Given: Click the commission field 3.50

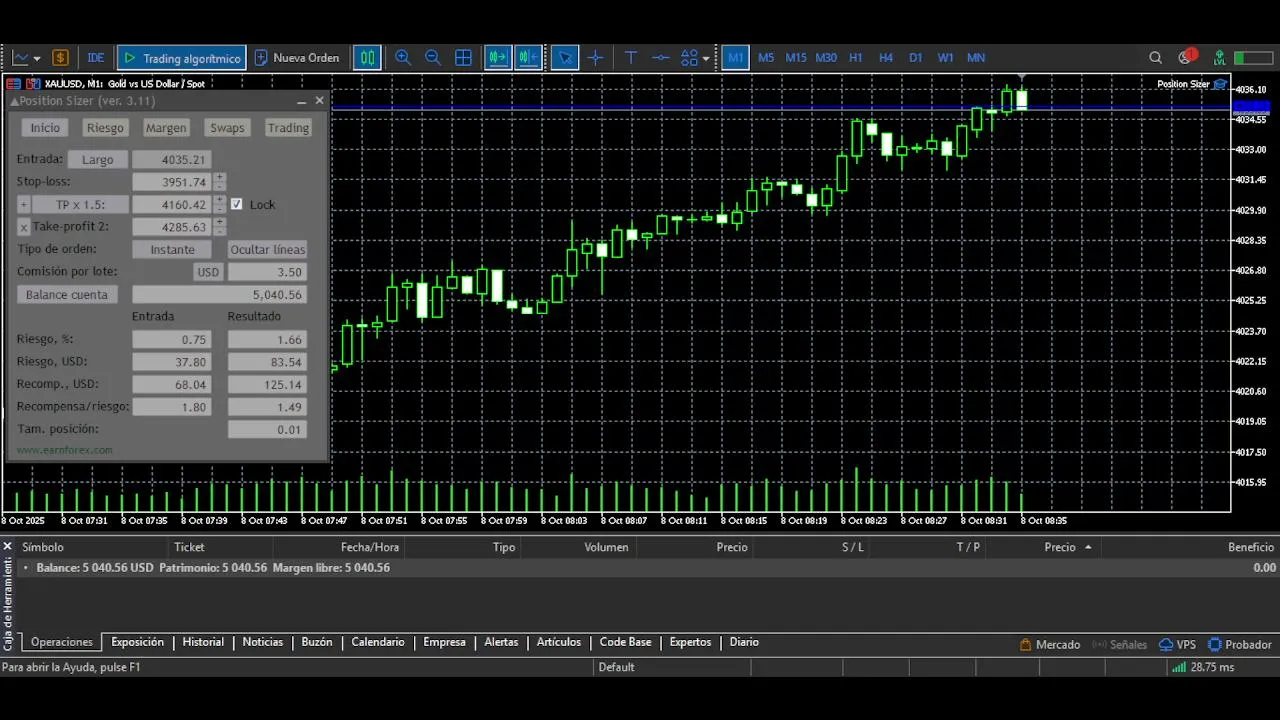Looking at the screenshot, I should (266, 272).
